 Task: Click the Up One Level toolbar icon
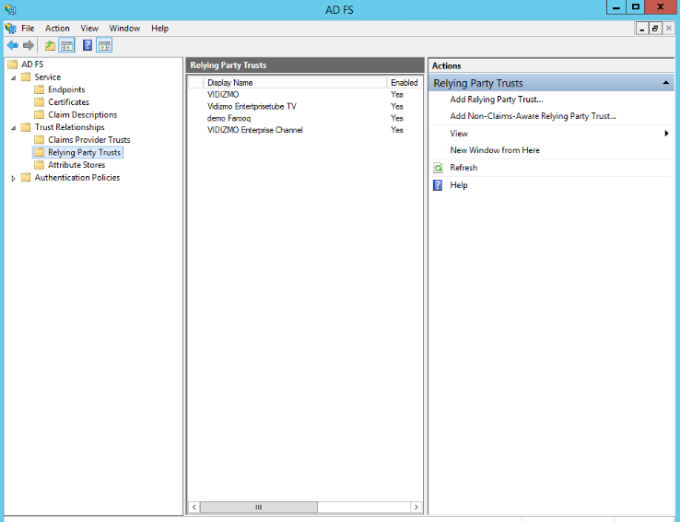click(50, 45)
